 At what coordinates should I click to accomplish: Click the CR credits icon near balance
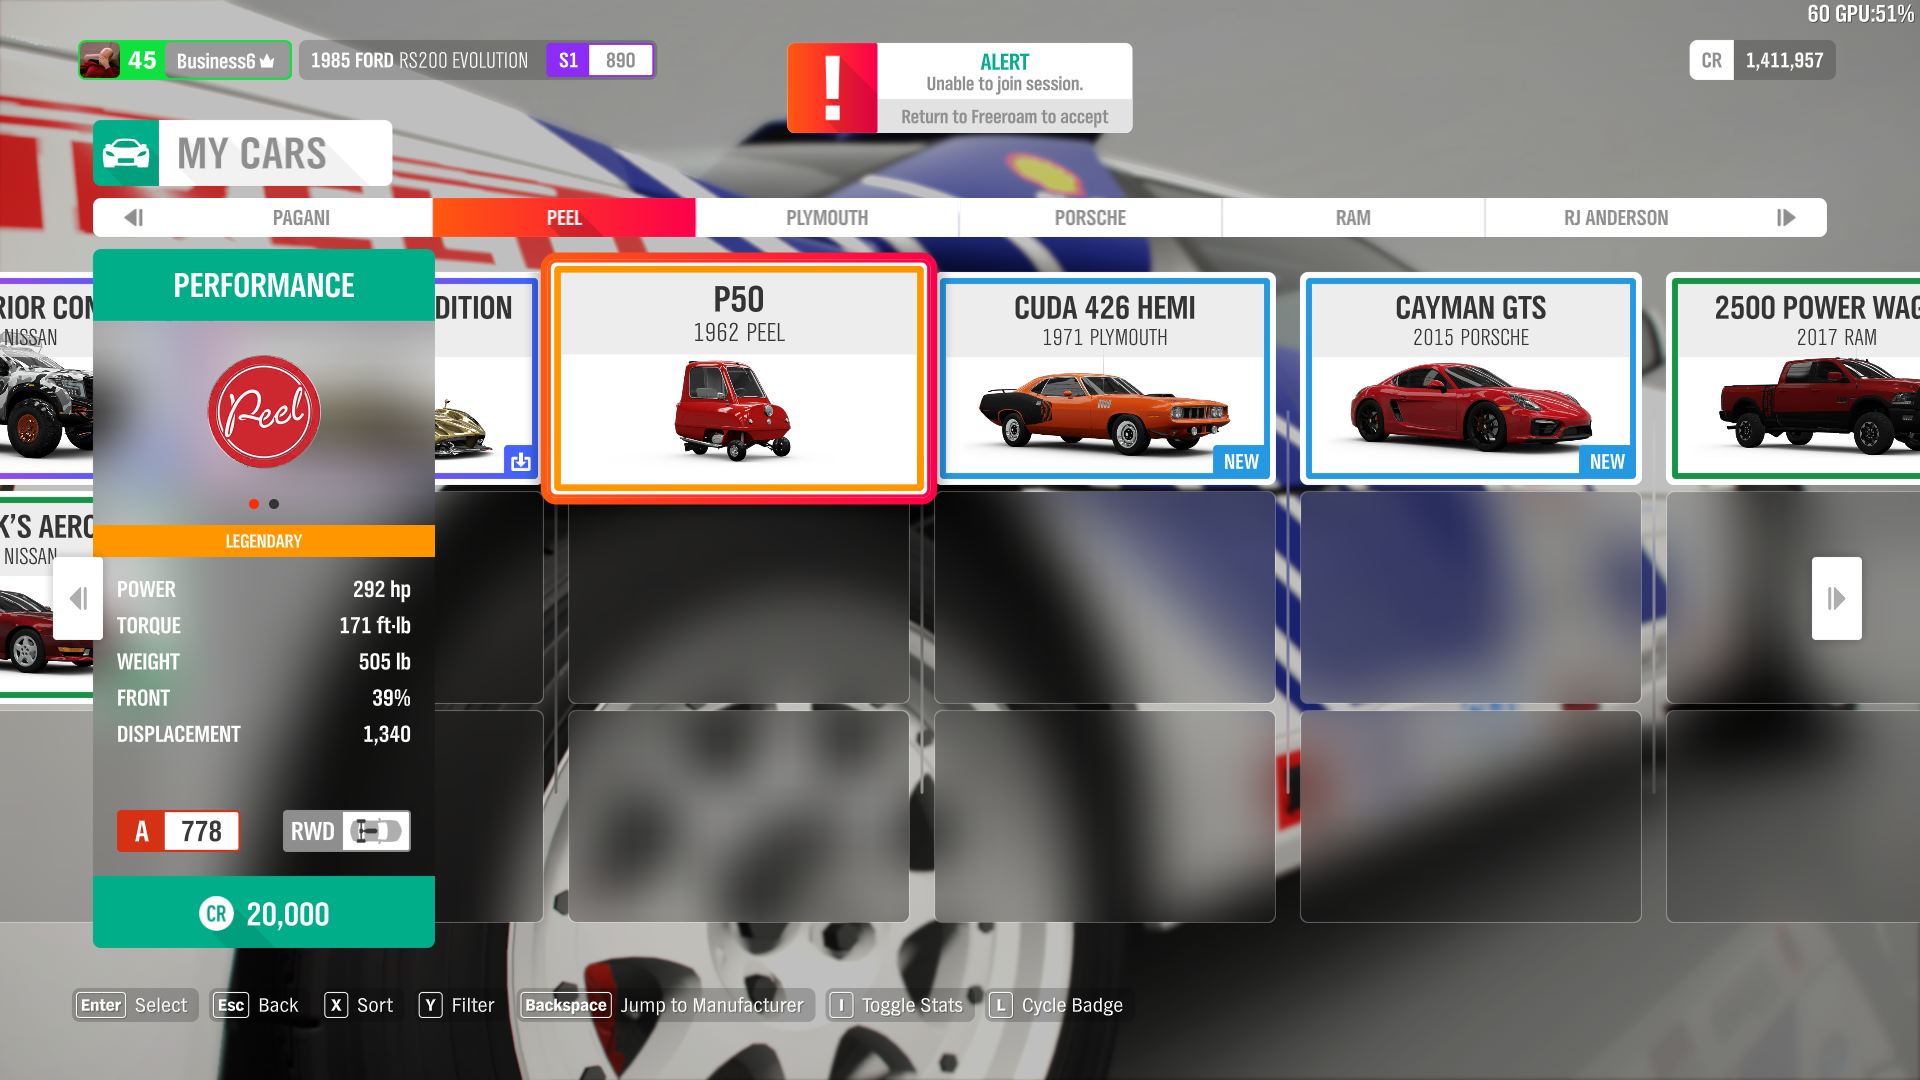click(x=1711, y=60)
